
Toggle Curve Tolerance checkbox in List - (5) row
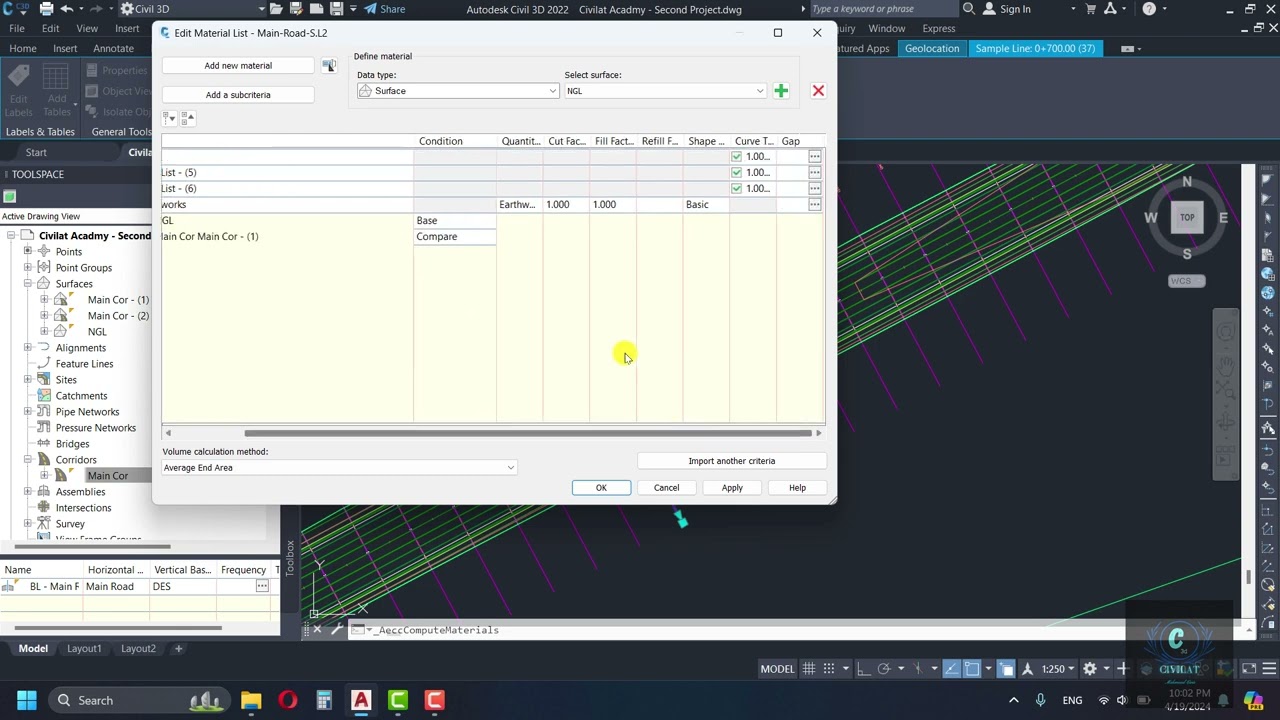coord(737,173)
